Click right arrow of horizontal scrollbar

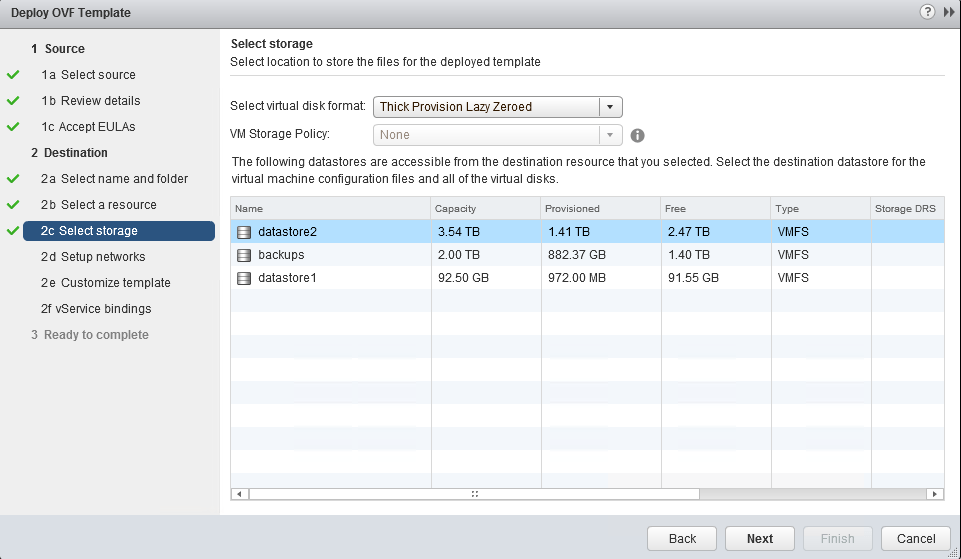935,494
